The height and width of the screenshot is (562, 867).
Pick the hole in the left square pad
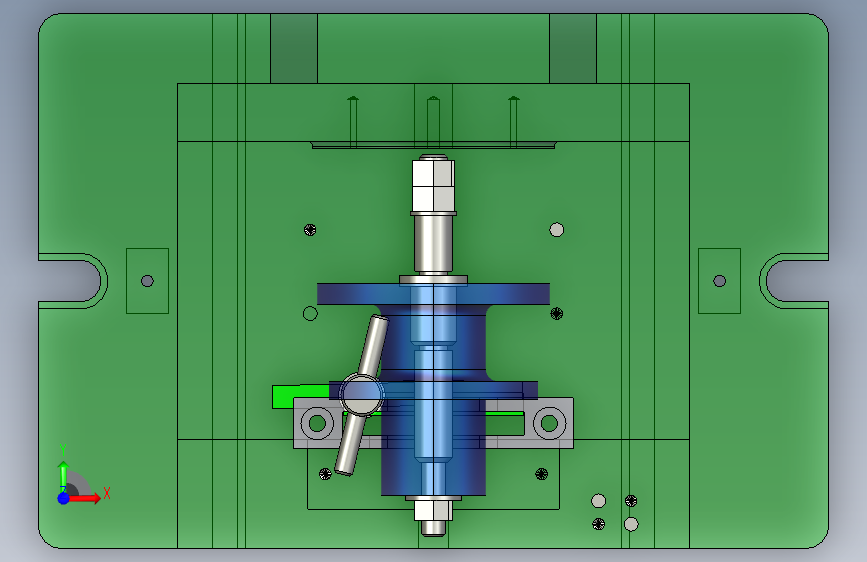(x=147, y=281)
